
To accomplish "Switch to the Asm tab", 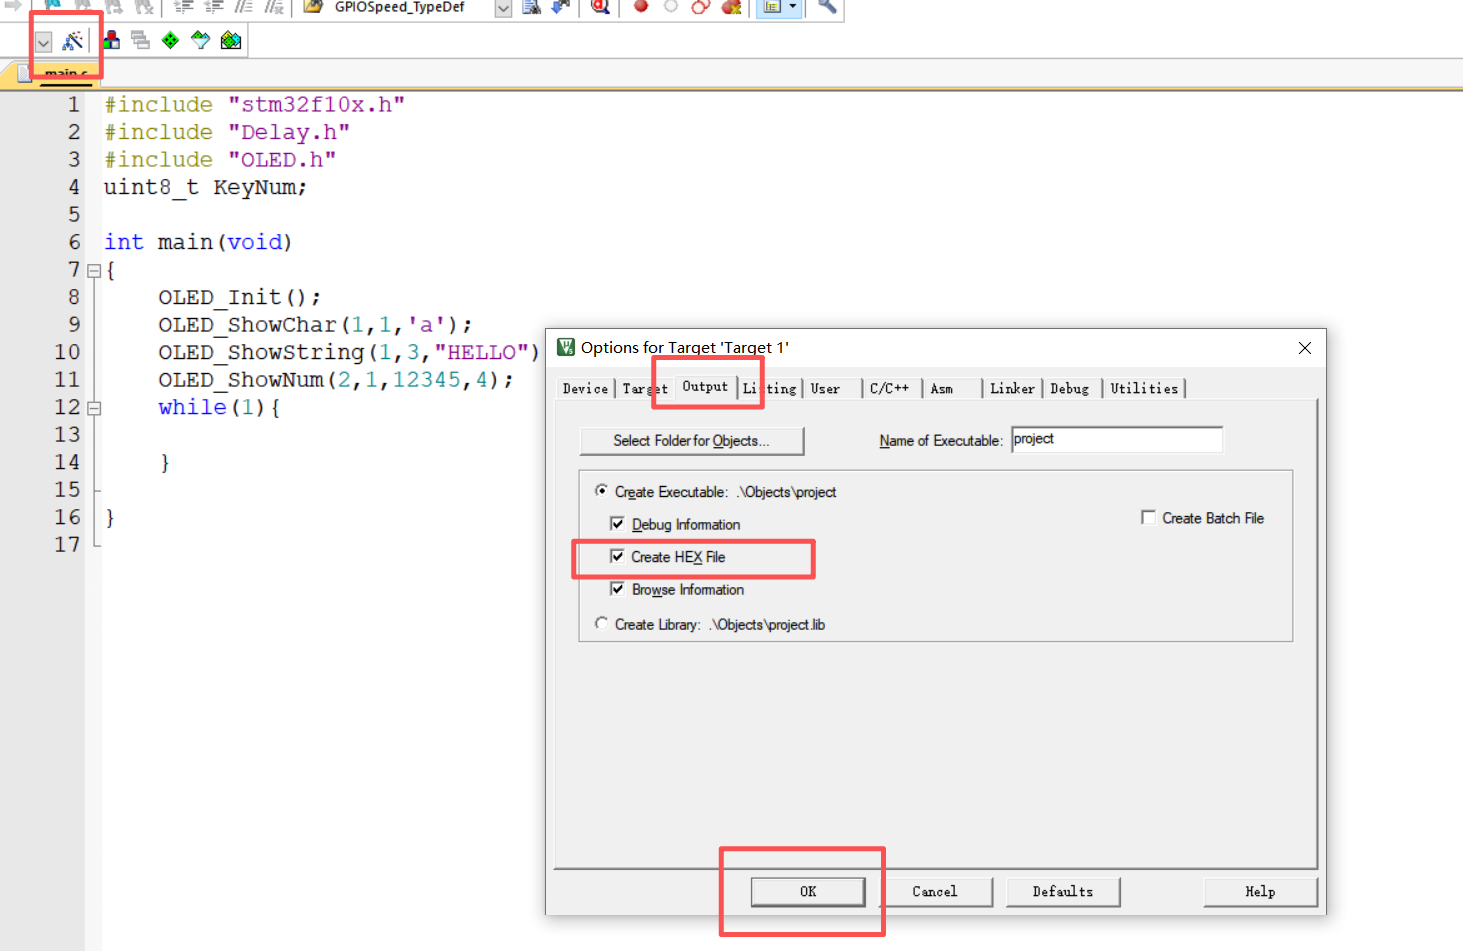I will pyautogui.click(x=942, y=388).
